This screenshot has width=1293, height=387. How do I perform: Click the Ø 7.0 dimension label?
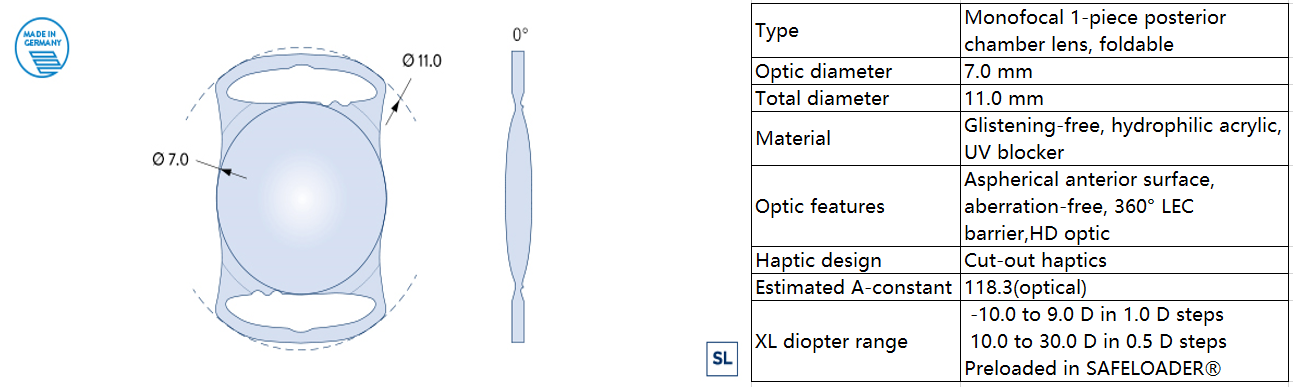pos(170,159)
